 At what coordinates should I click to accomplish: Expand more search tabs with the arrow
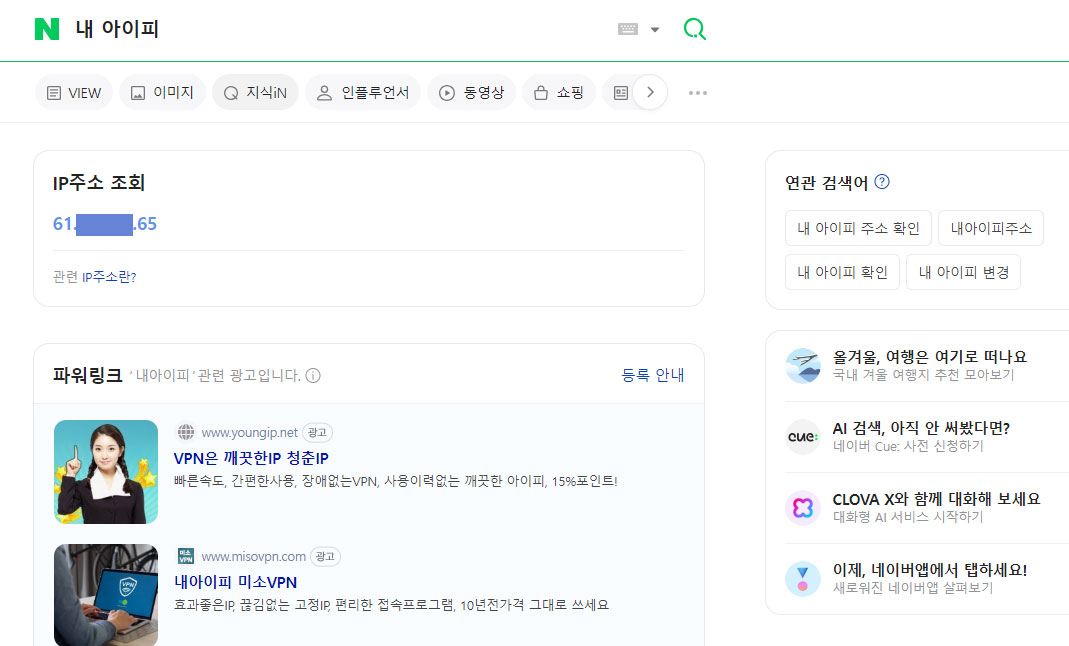tap(651, 91)
